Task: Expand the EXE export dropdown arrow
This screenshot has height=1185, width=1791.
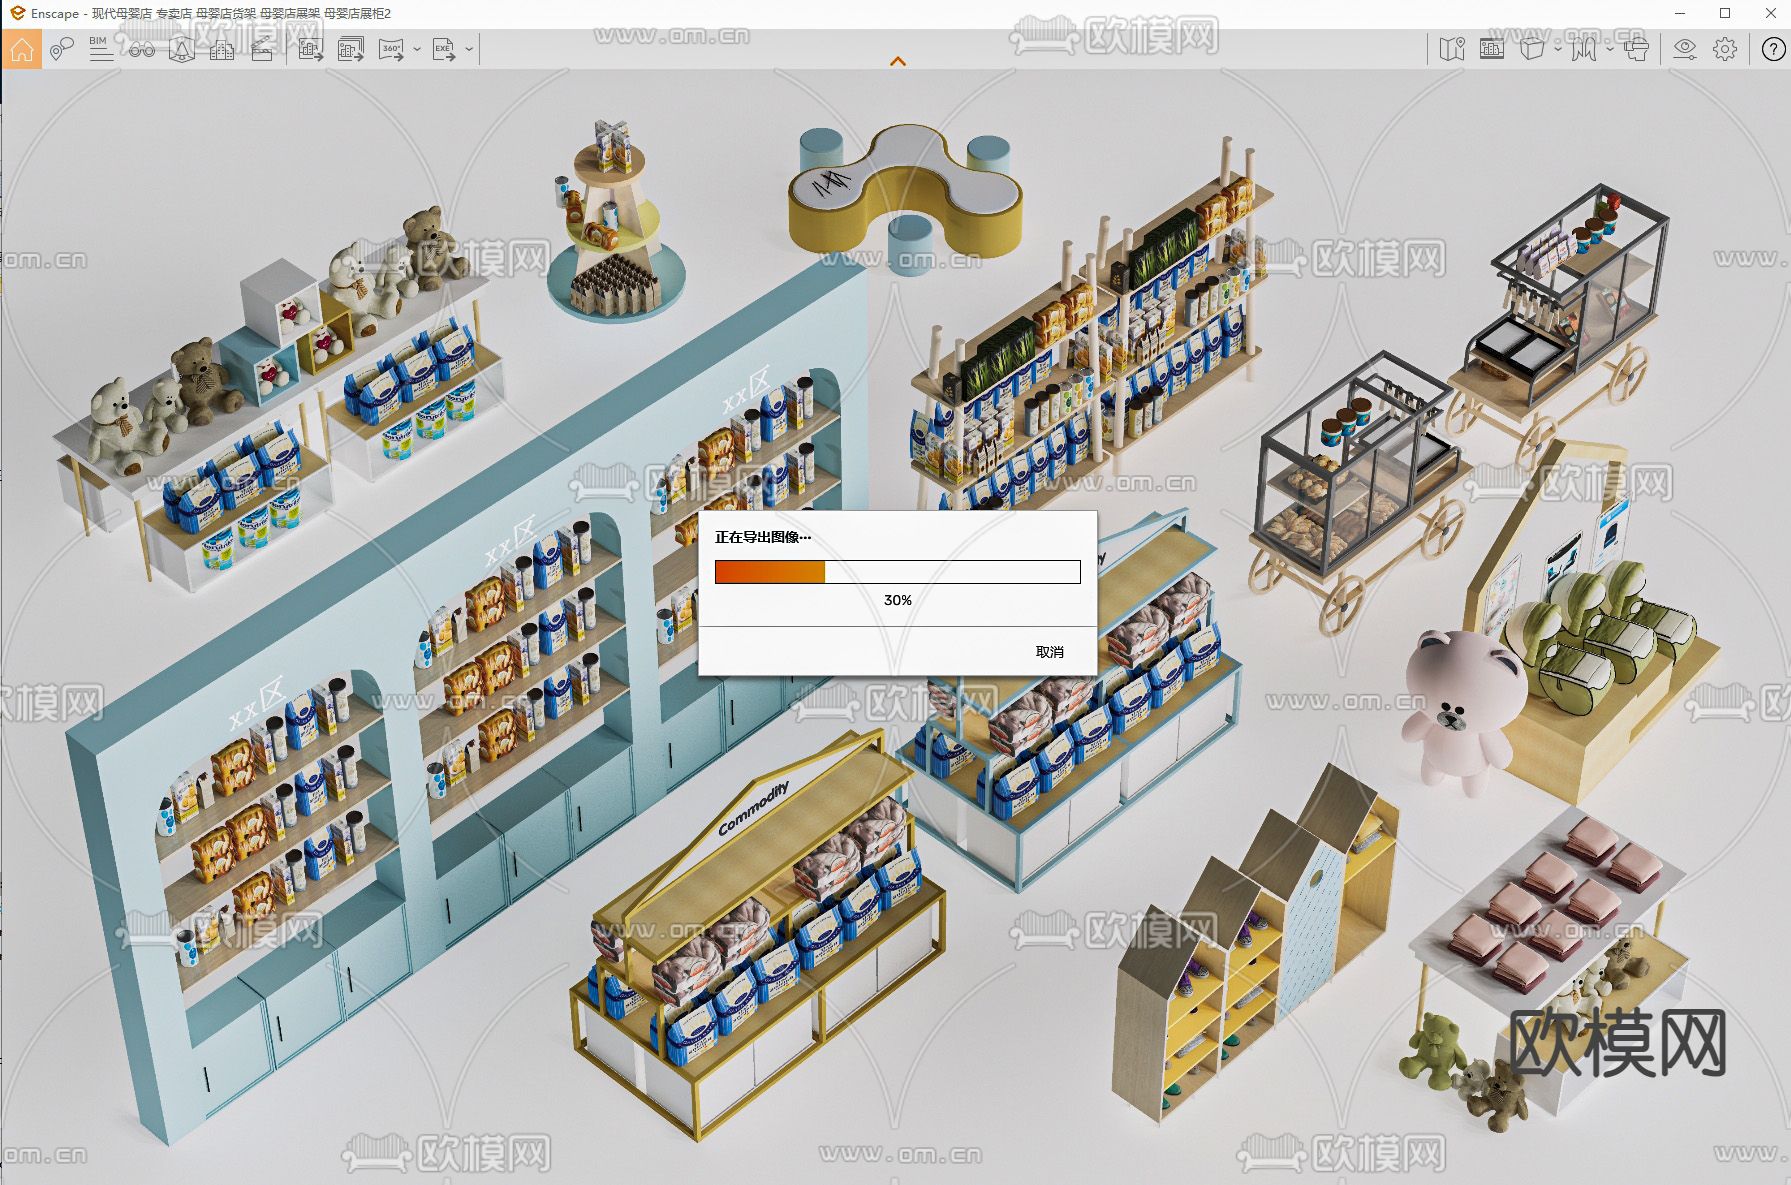Action: pos(469,49)
